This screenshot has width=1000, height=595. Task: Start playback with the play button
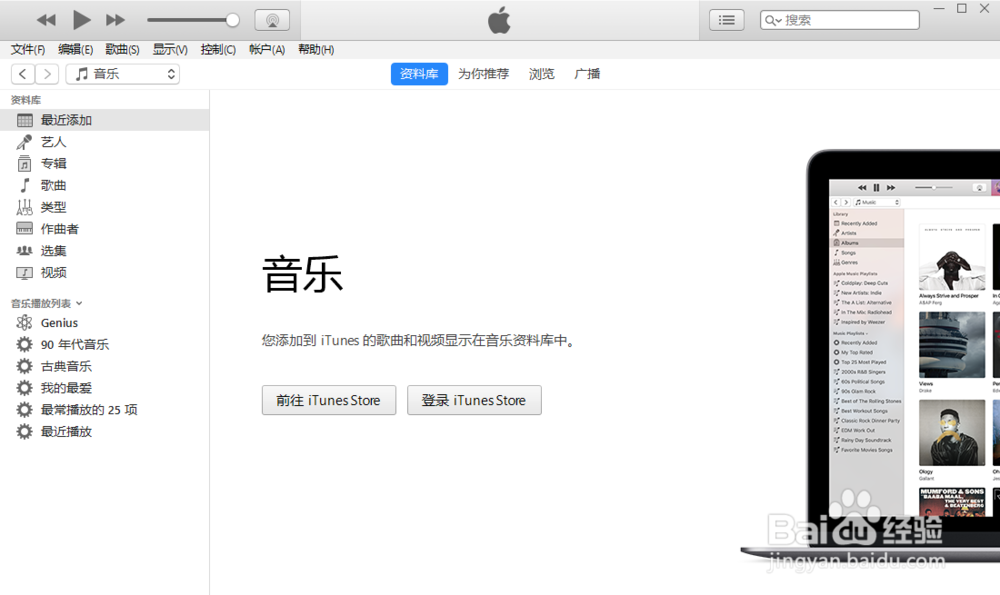click(82, 20)
